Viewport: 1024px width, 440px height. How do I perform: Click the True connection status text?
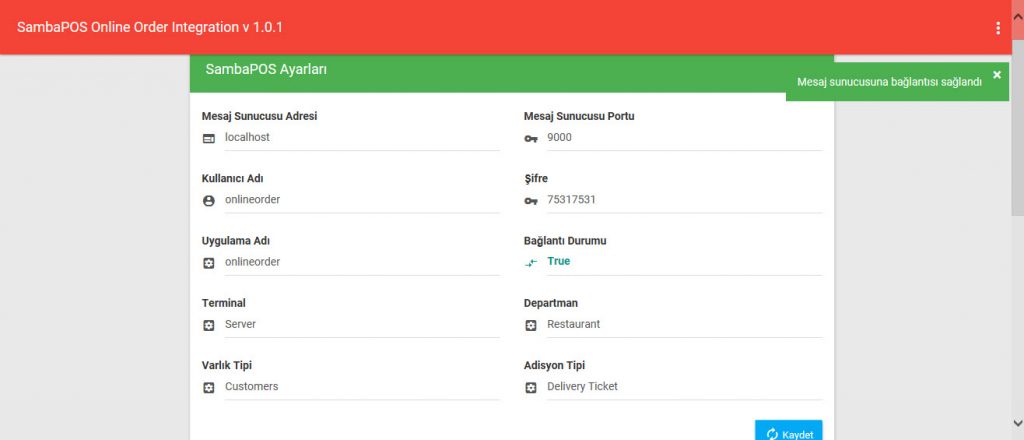pos(559,261)
